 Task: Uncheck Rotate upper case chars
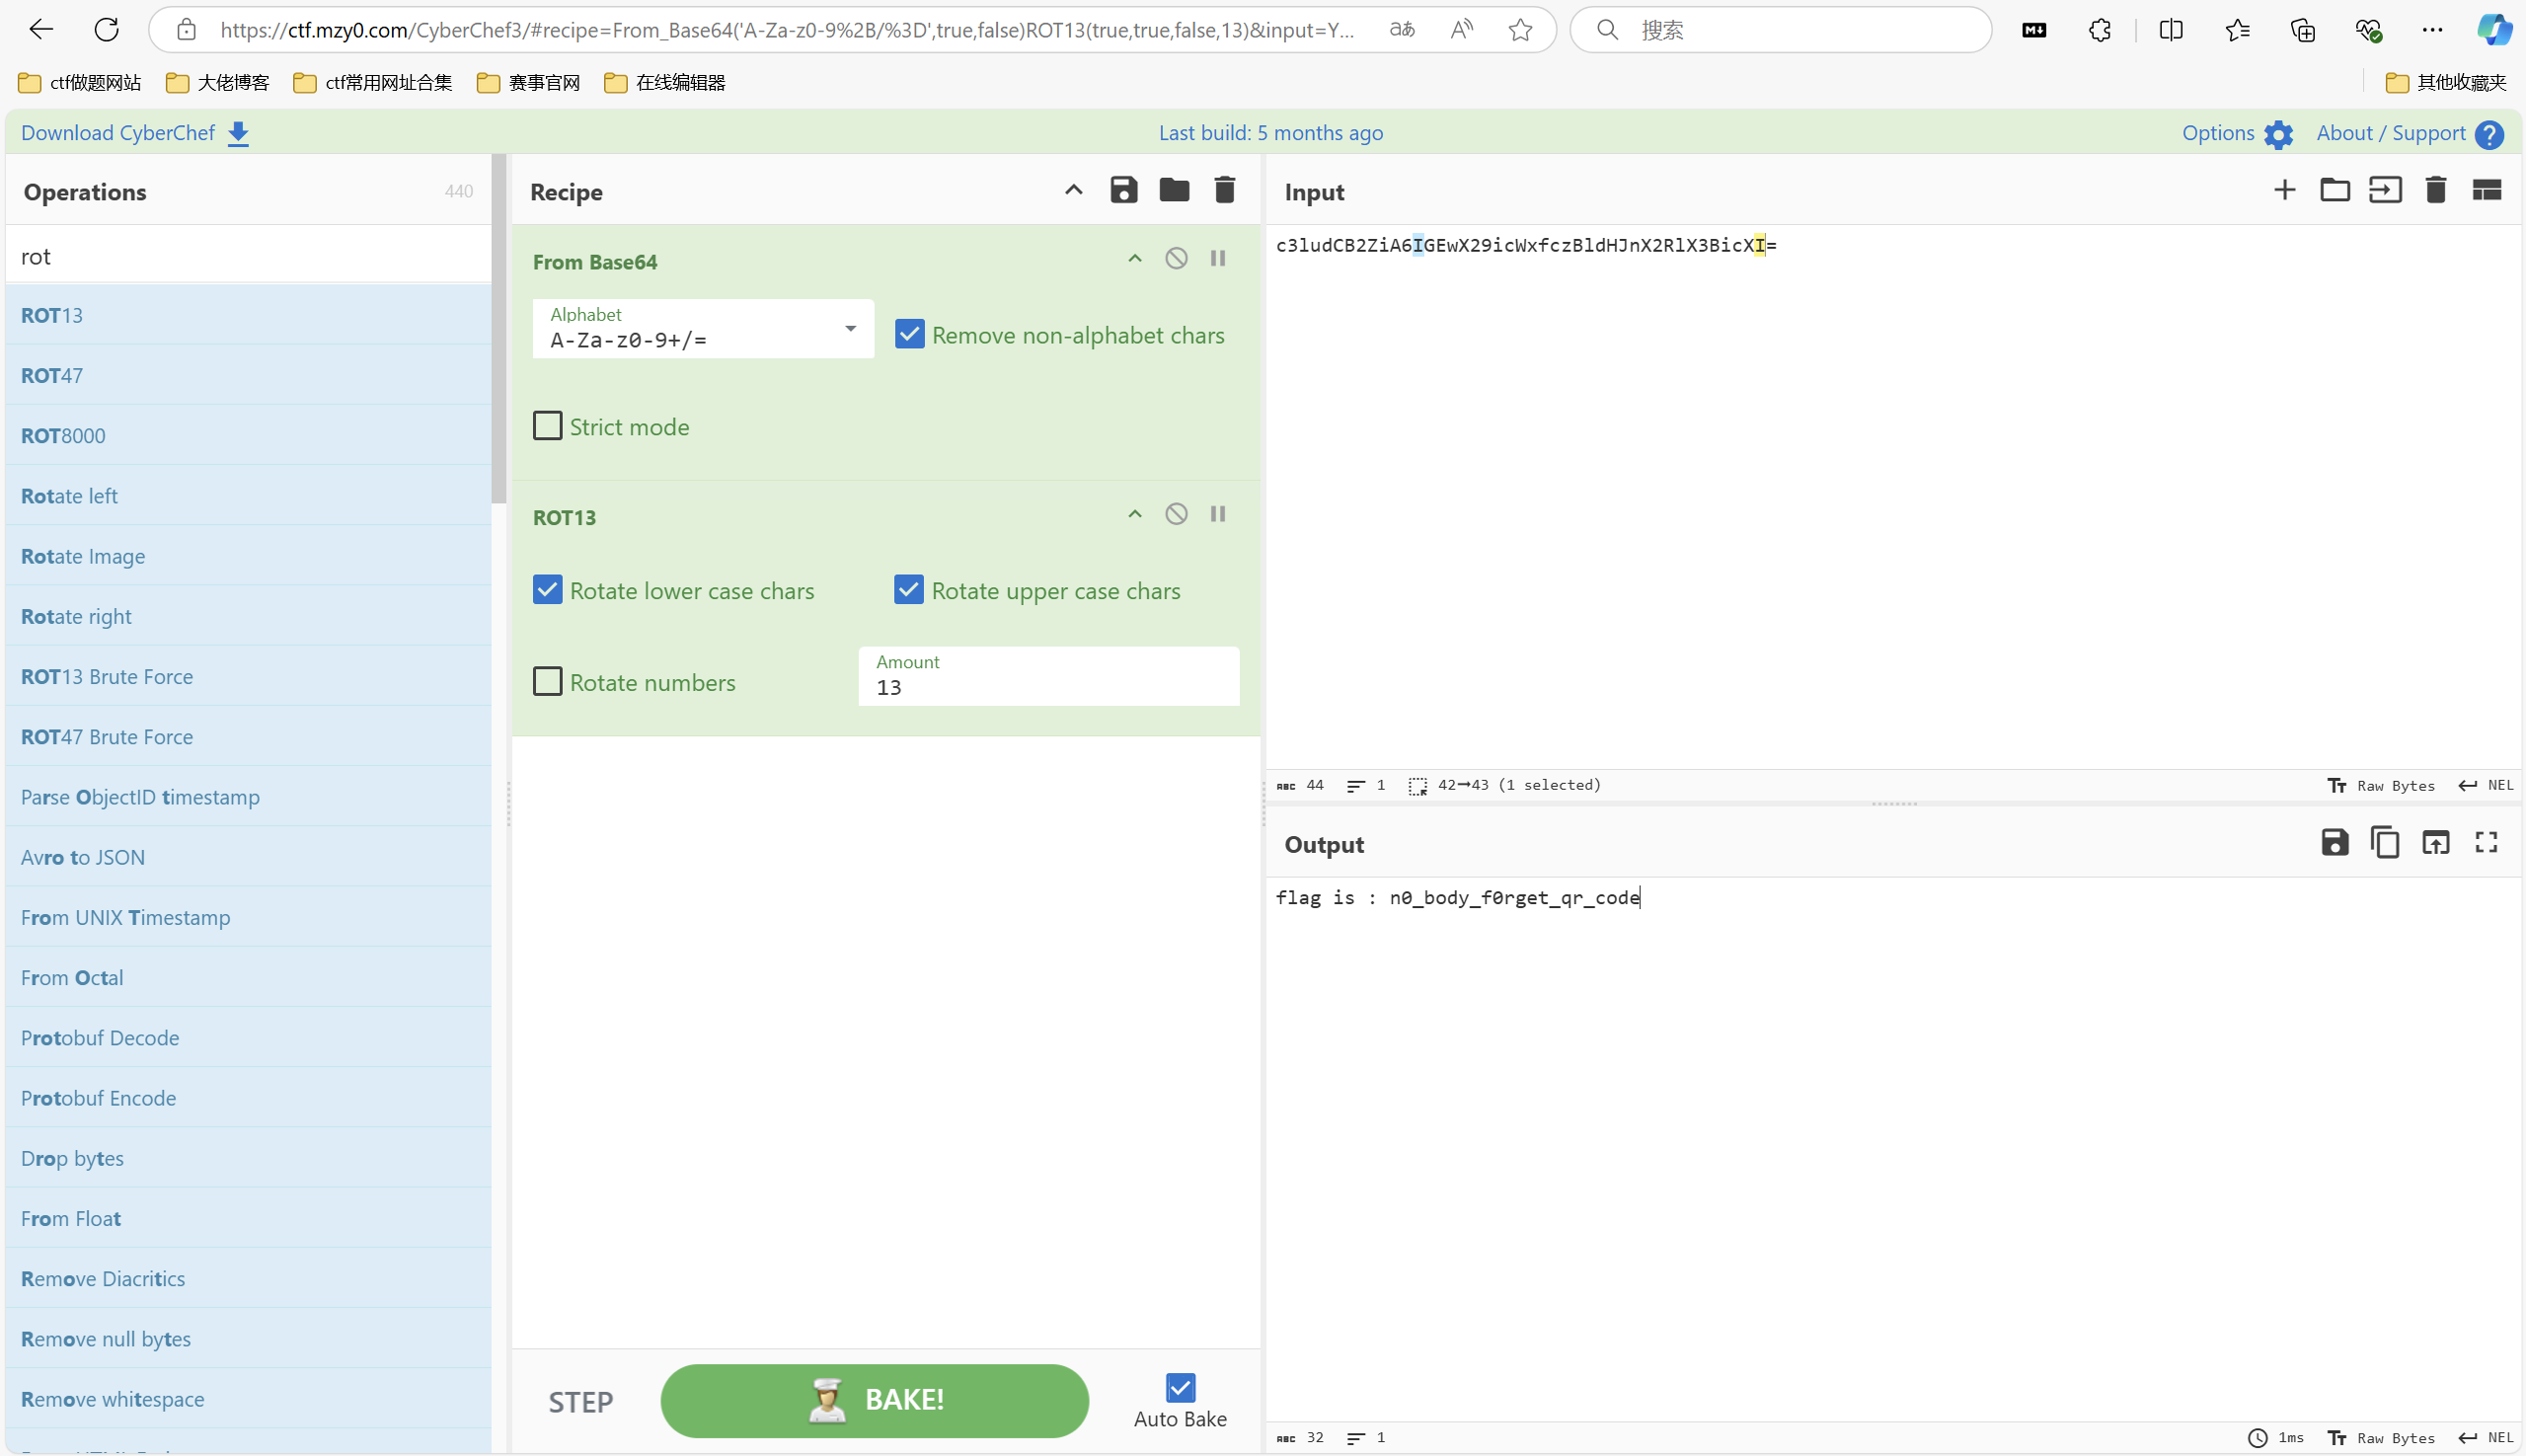coord(908,590)
